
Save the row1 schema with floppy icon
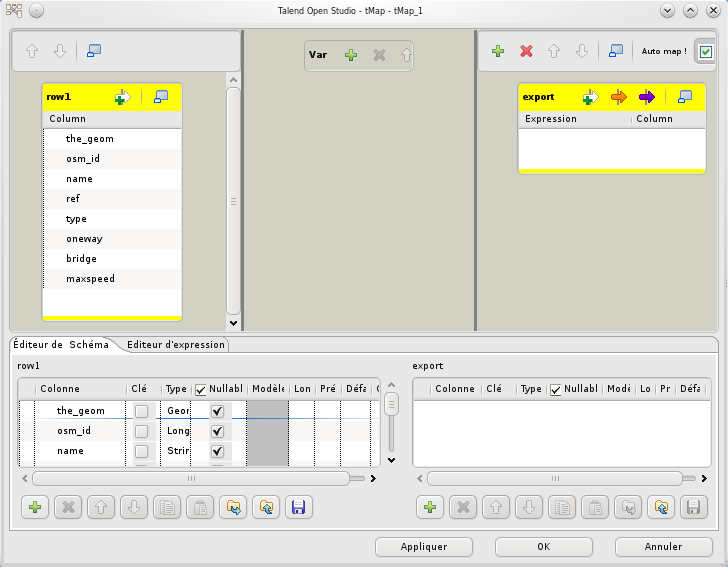click(x=297, y=507)
